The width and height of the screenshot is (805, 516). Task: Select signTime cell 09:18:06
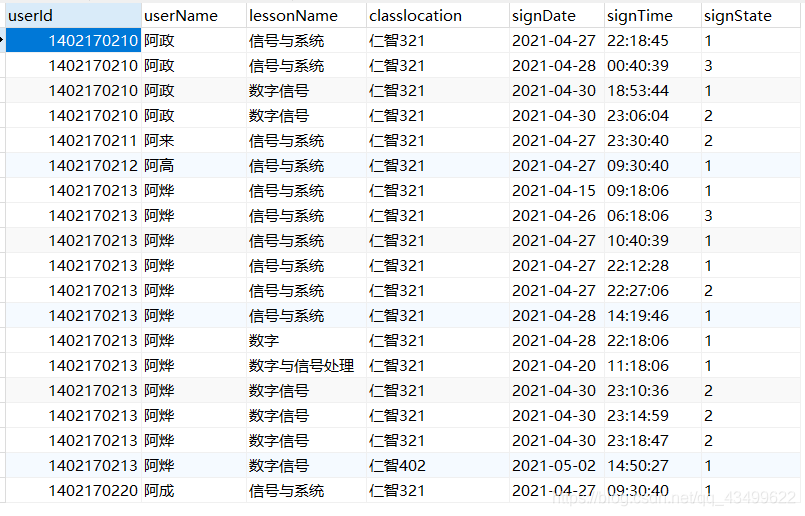tap(653, 190)
